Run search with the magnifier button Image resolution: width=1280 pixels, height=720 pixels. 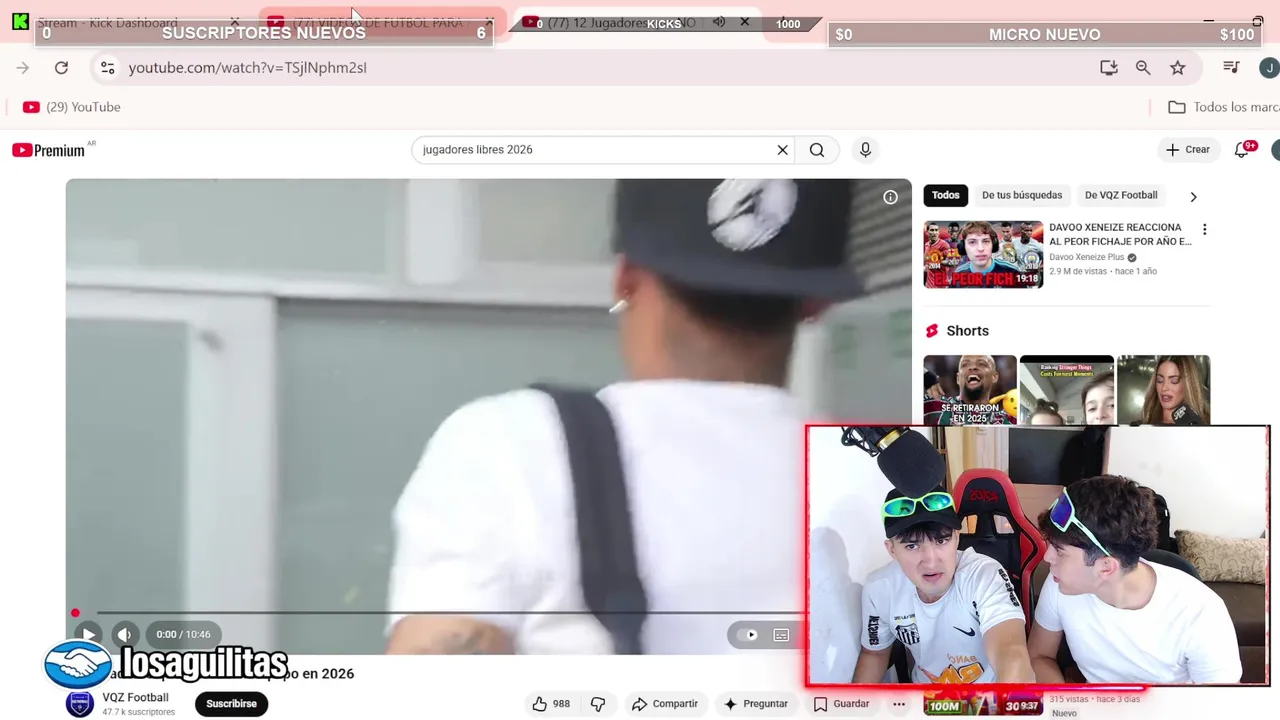click(817, 150)
